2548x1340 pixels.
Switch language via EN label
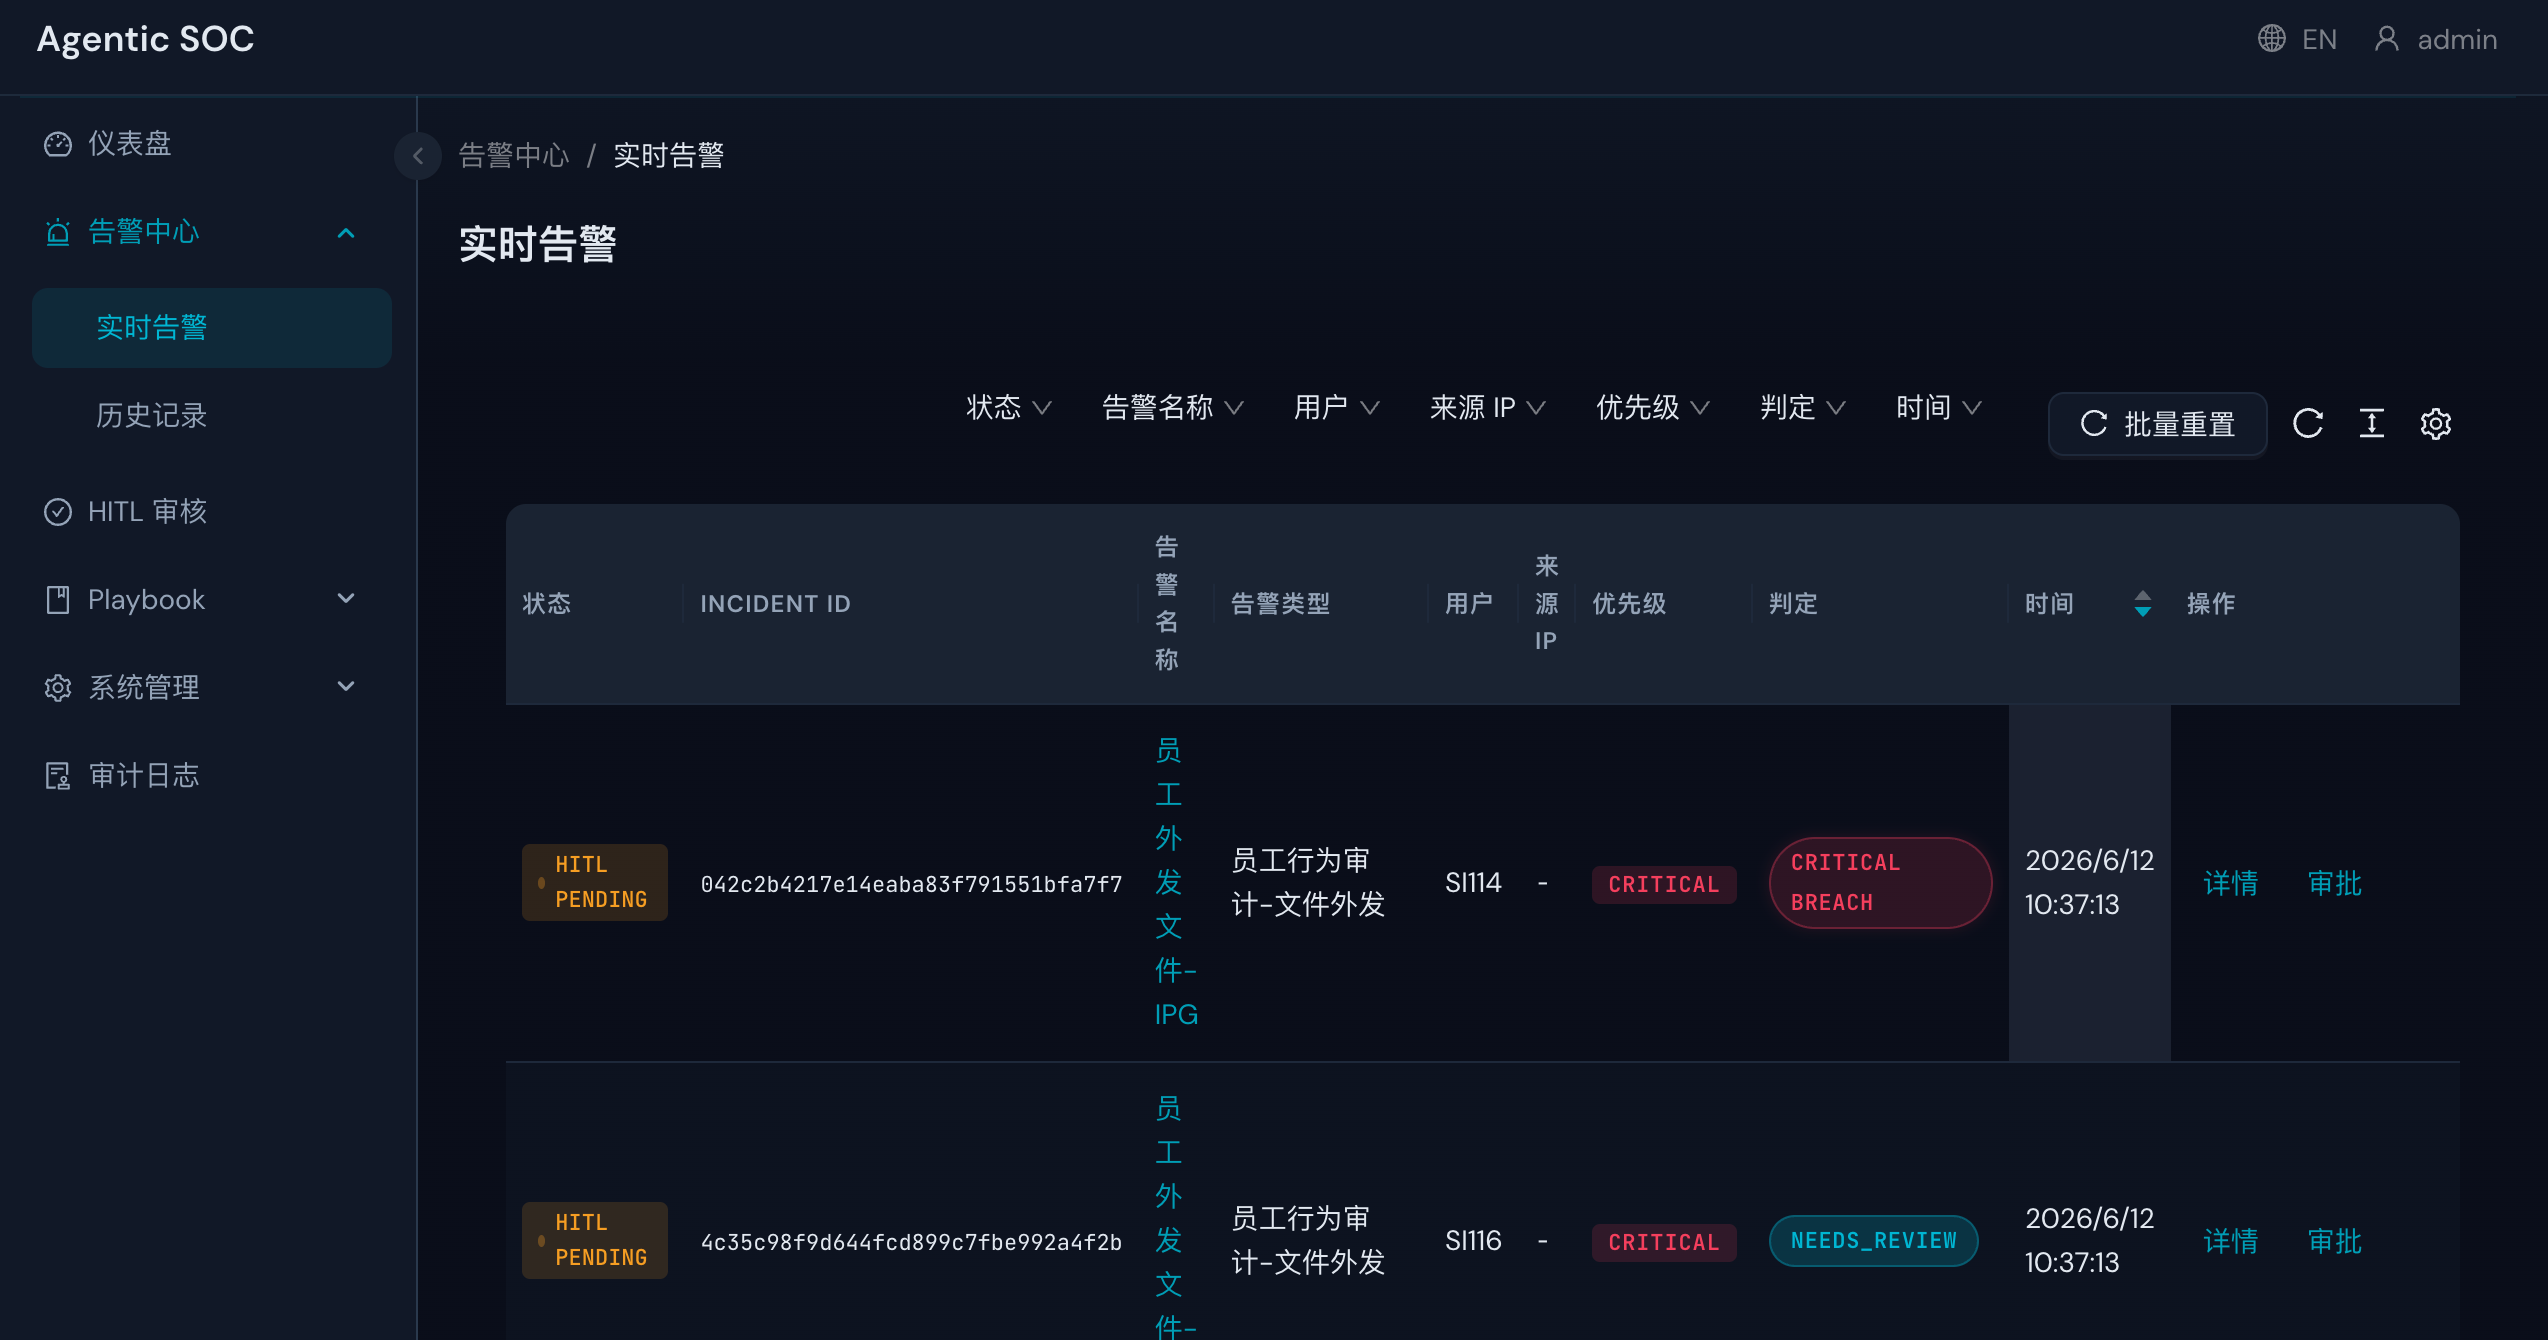2319,39
